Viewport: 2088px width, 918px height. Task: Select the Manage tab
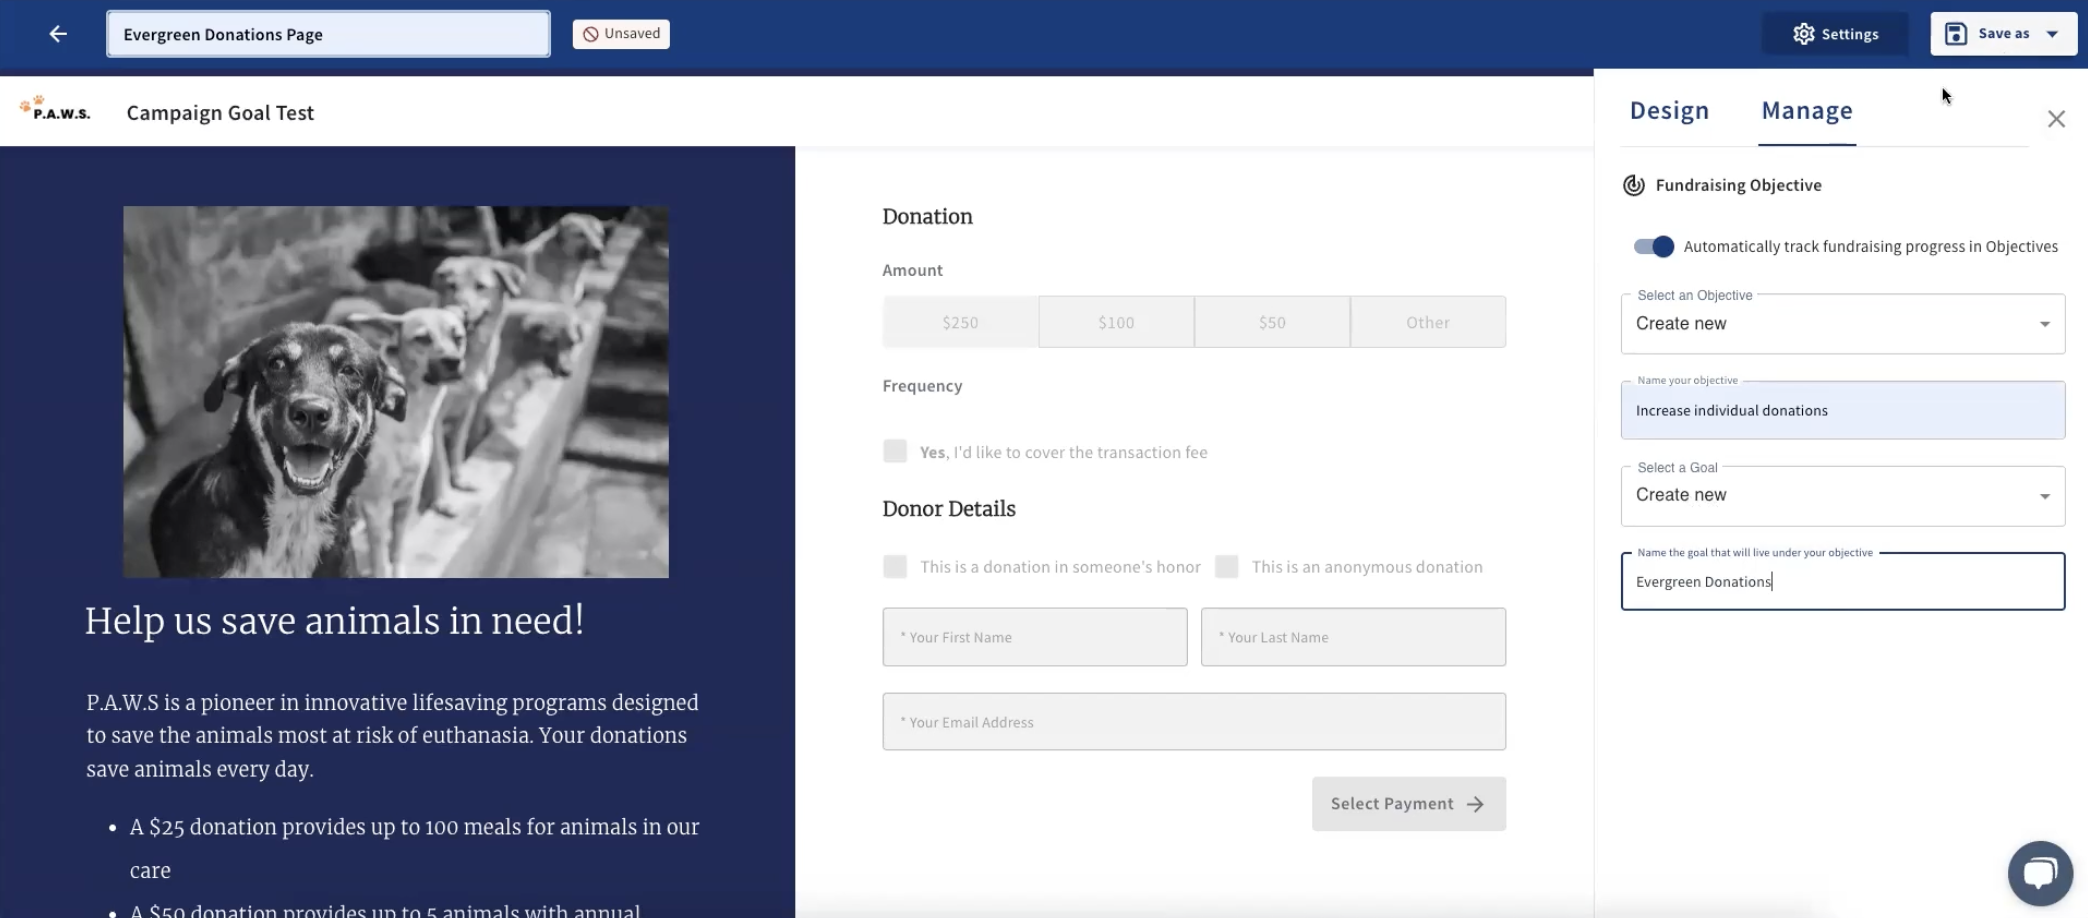pos(1806,111)
